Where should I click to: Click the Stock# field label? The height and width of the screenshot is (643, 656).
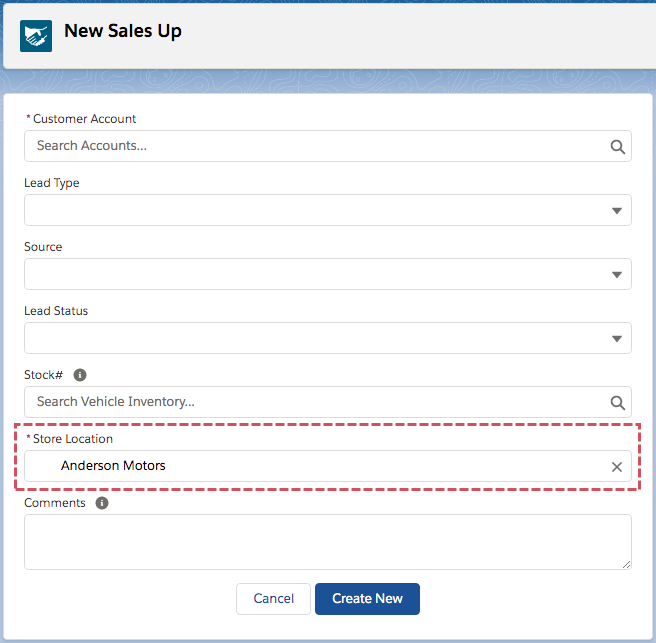[x=44, y=375]
